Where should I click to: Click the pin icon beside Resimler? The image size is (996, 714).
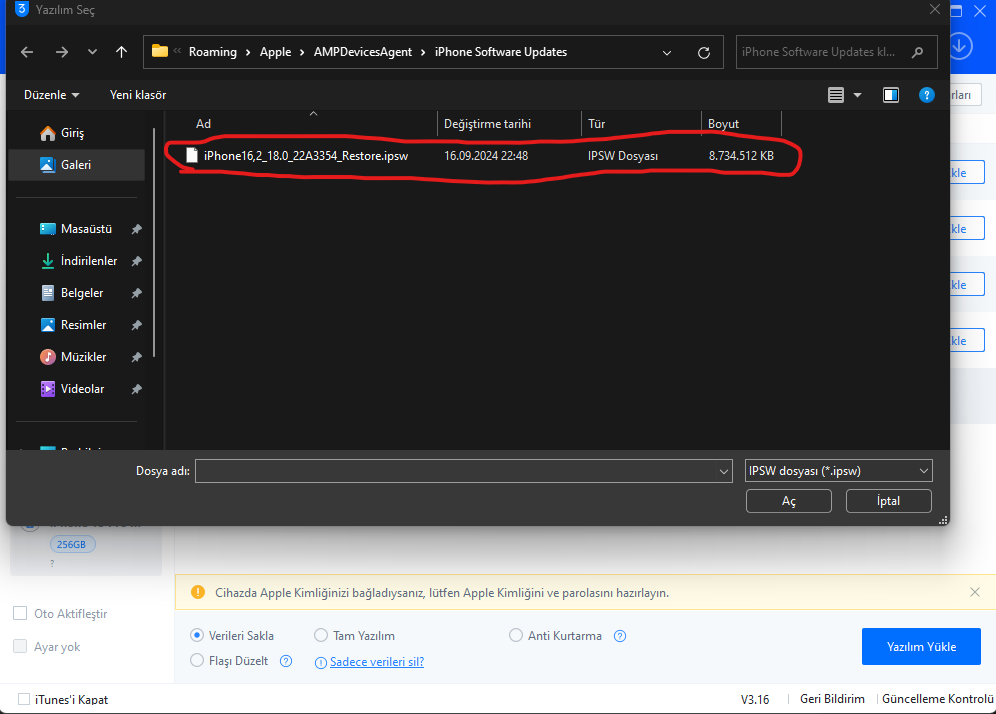click(137, 325)
